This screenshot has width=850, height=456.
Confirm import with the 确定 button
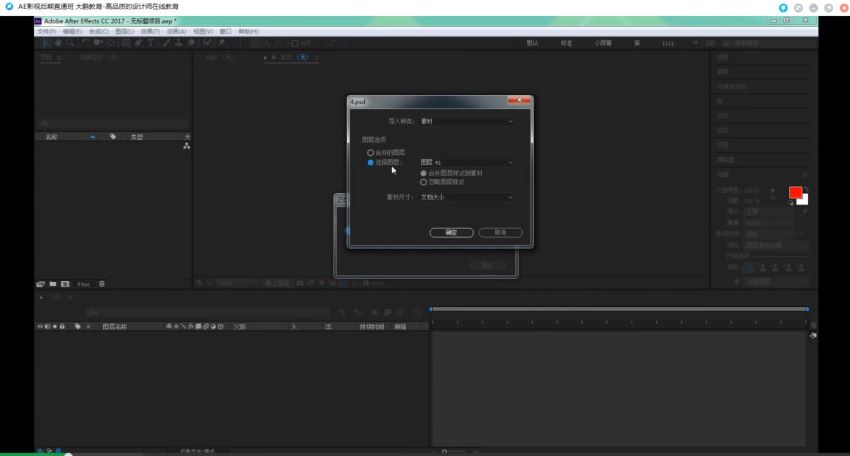pos(452,233)
